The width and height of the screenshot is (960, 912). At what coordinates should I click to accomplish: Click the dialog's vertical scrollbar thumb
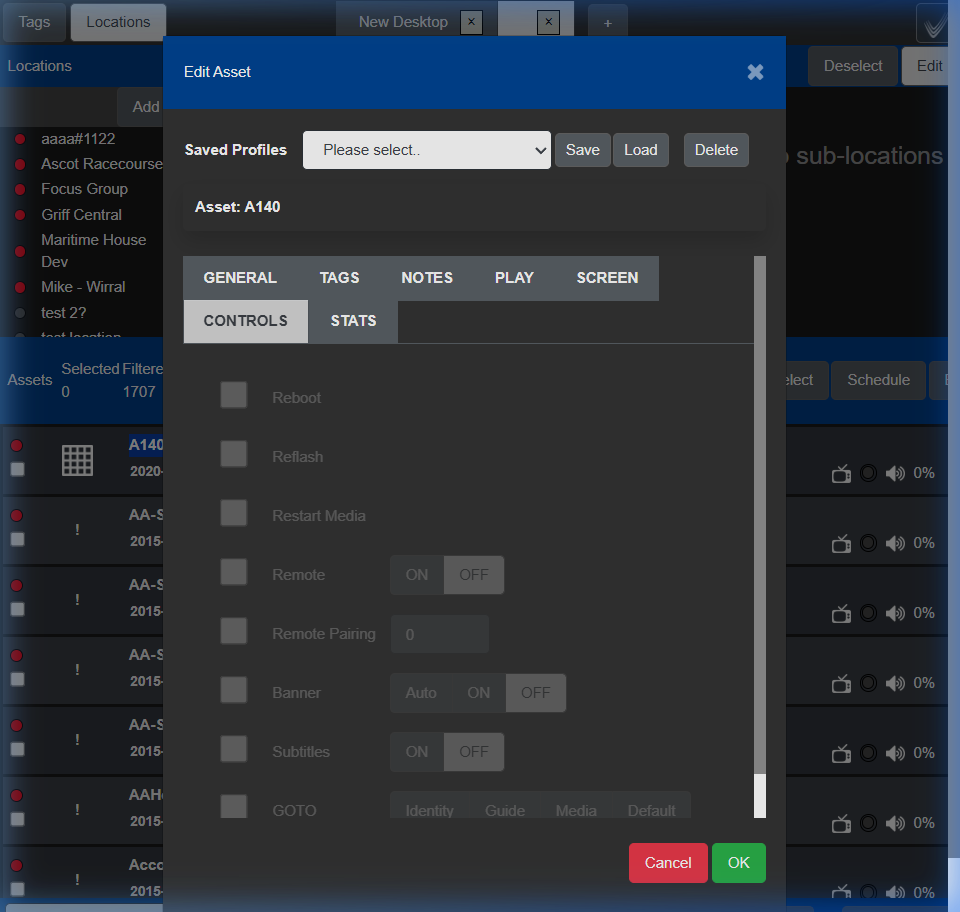(760, 796)
